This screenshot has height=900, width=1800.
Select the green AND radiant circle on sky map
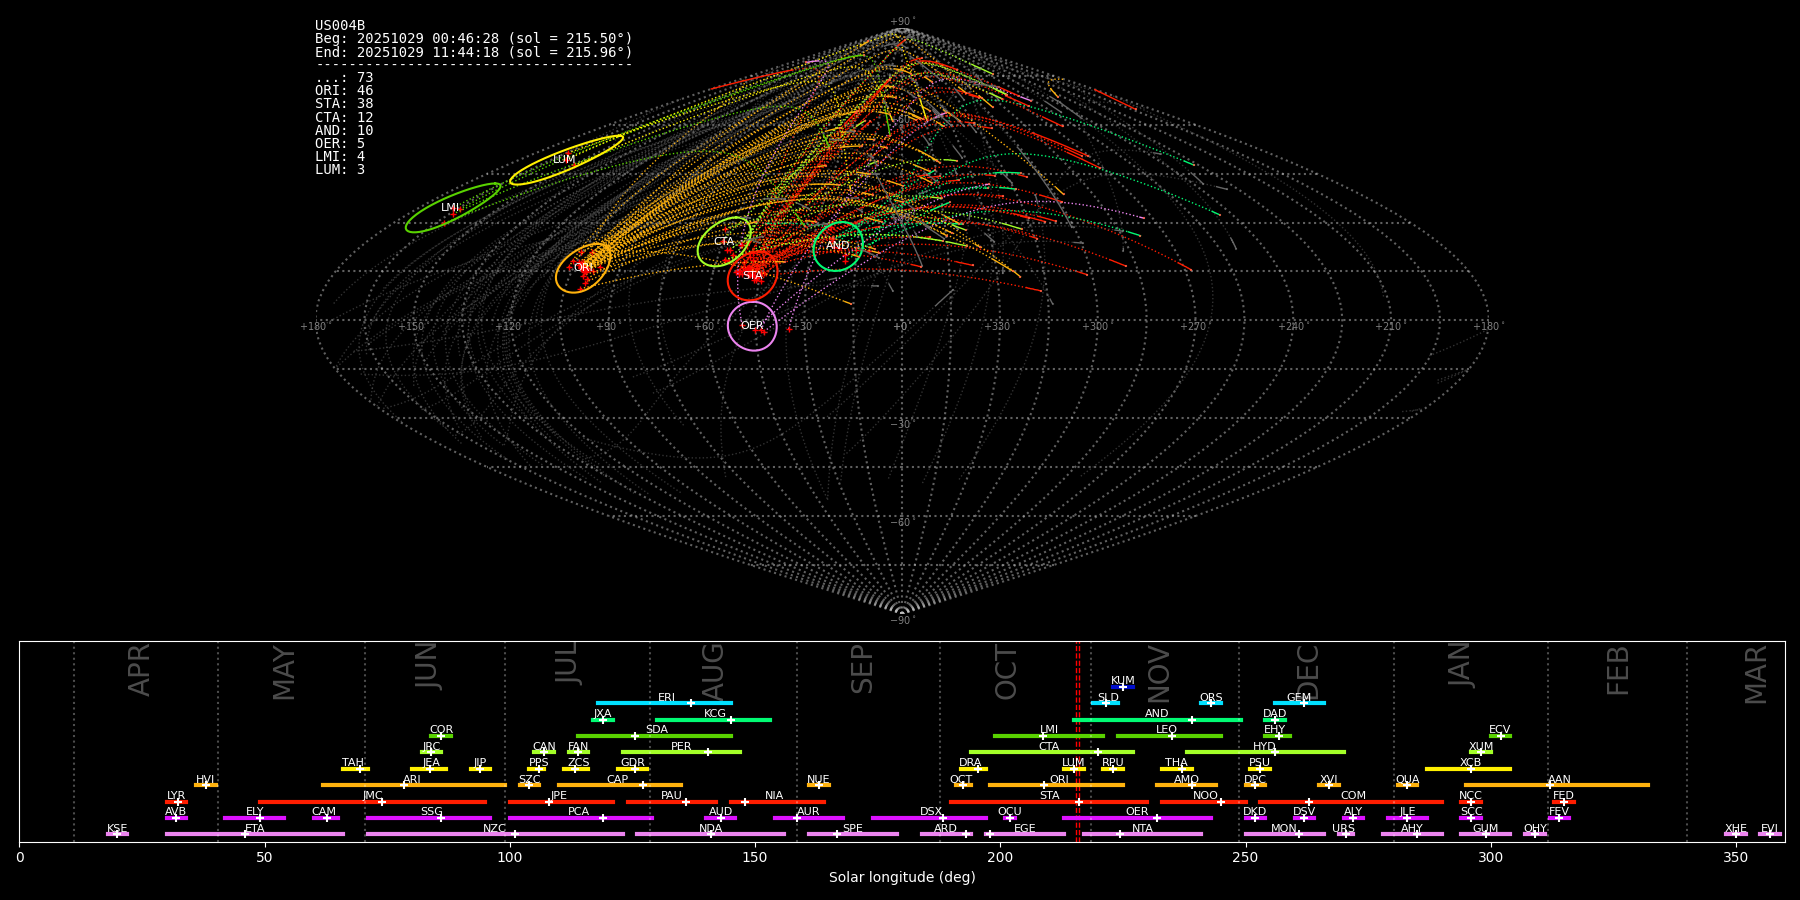838,246
